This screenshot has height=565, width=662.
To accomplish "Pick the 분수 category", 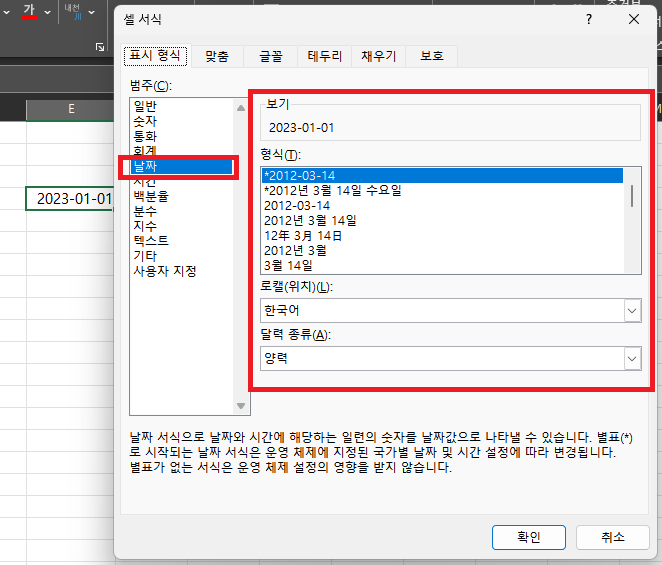I will tap(182, 211).
